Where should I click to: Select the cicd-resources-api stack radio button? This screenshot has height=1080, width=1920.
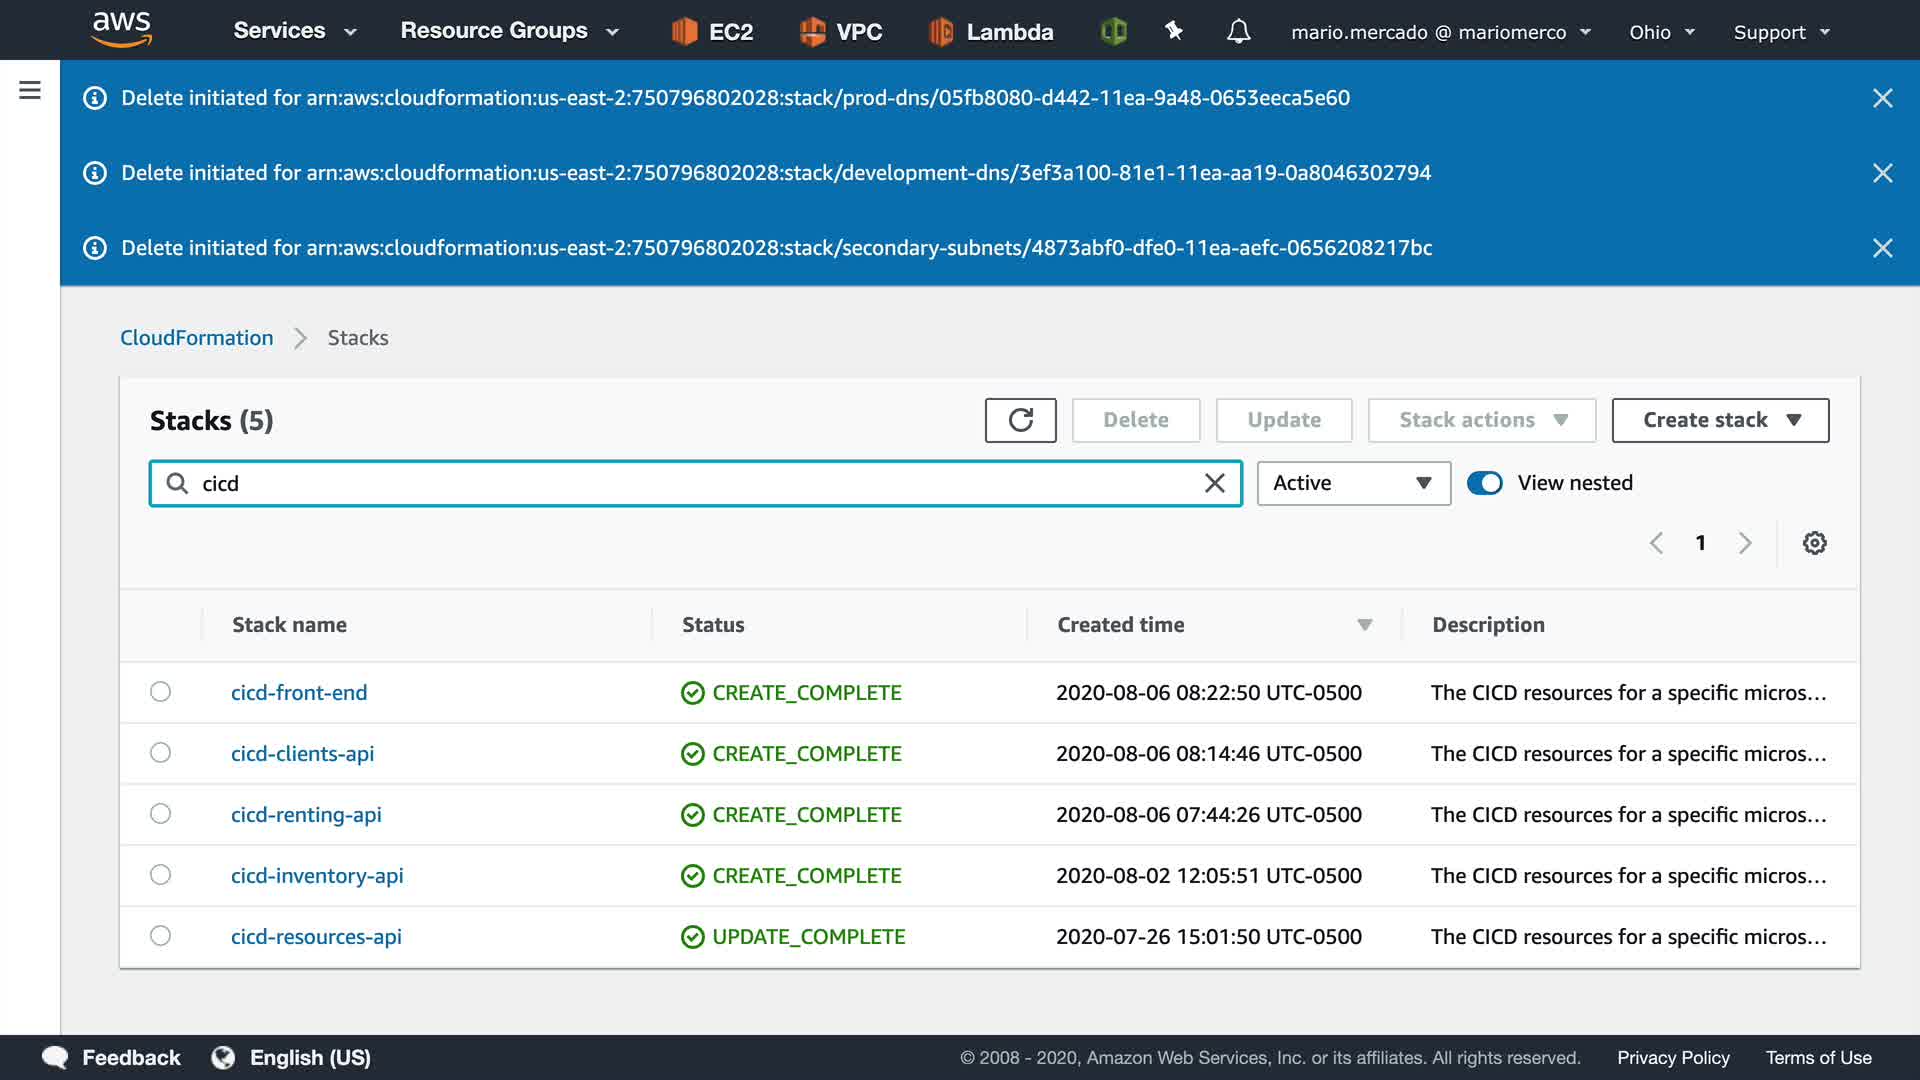160,936
